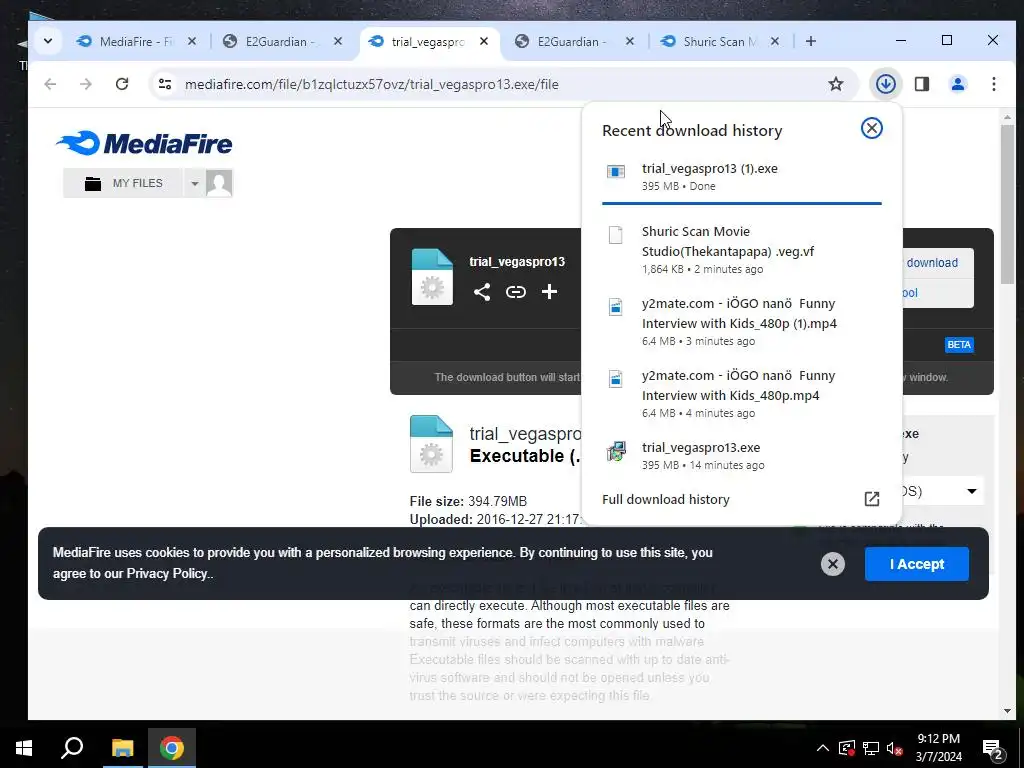Screen dimensions: 1024x768
Task: Click the share icon under trial_vegaspro13
Action: coord(482,292)
